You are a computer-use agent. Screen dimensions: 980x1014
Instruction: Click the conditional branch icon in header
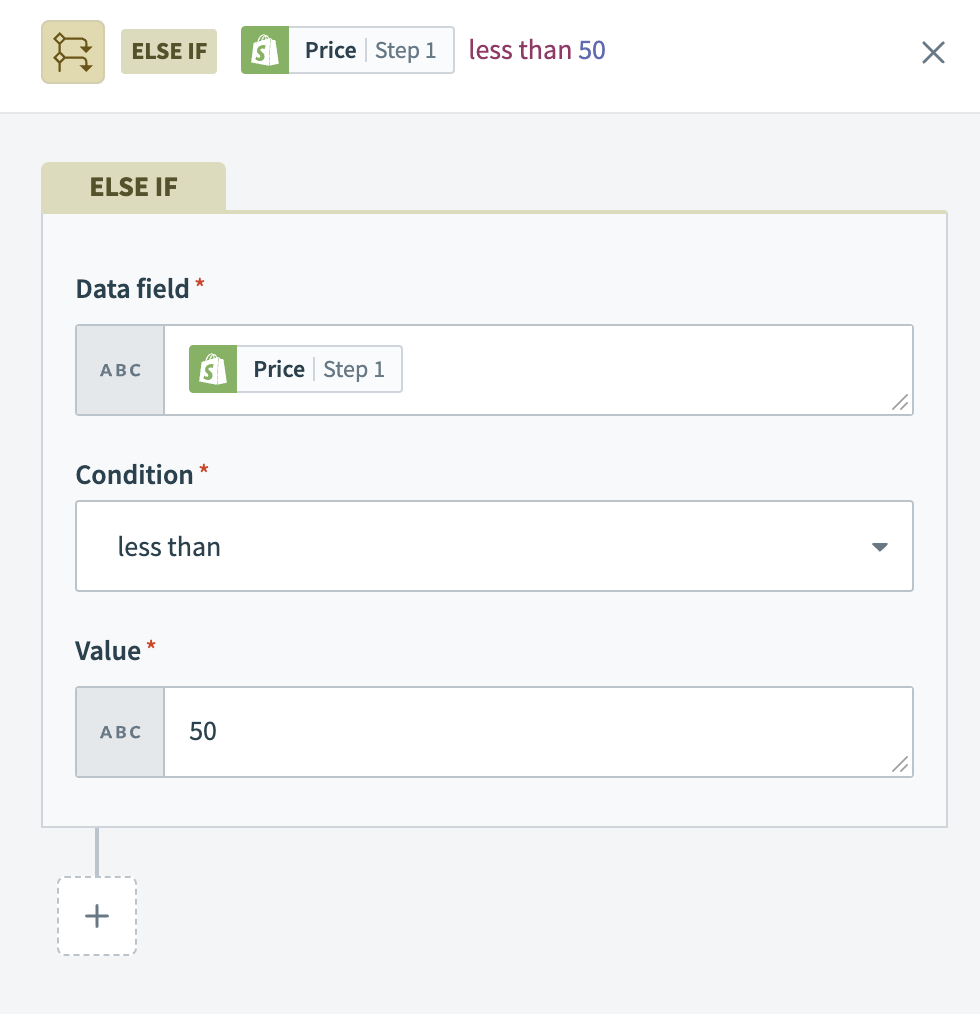(x=73, y=51)
